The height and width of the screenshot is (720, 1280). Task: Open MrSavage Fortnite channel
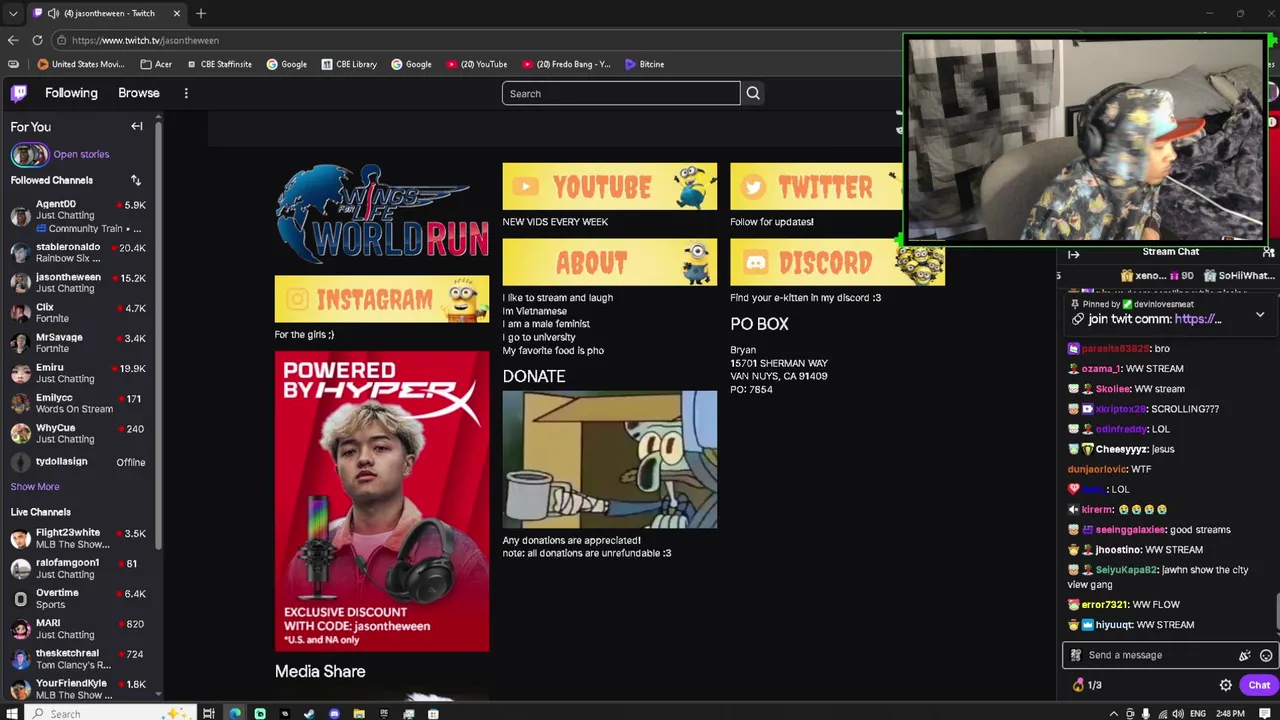click(x=78, y=343)
